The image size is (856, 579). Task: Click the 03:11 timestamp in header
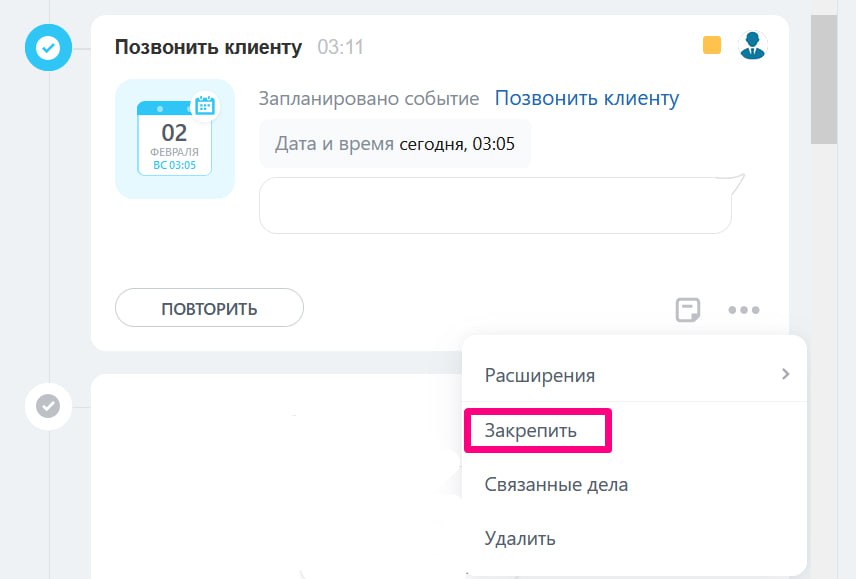(x=340, y=47)
